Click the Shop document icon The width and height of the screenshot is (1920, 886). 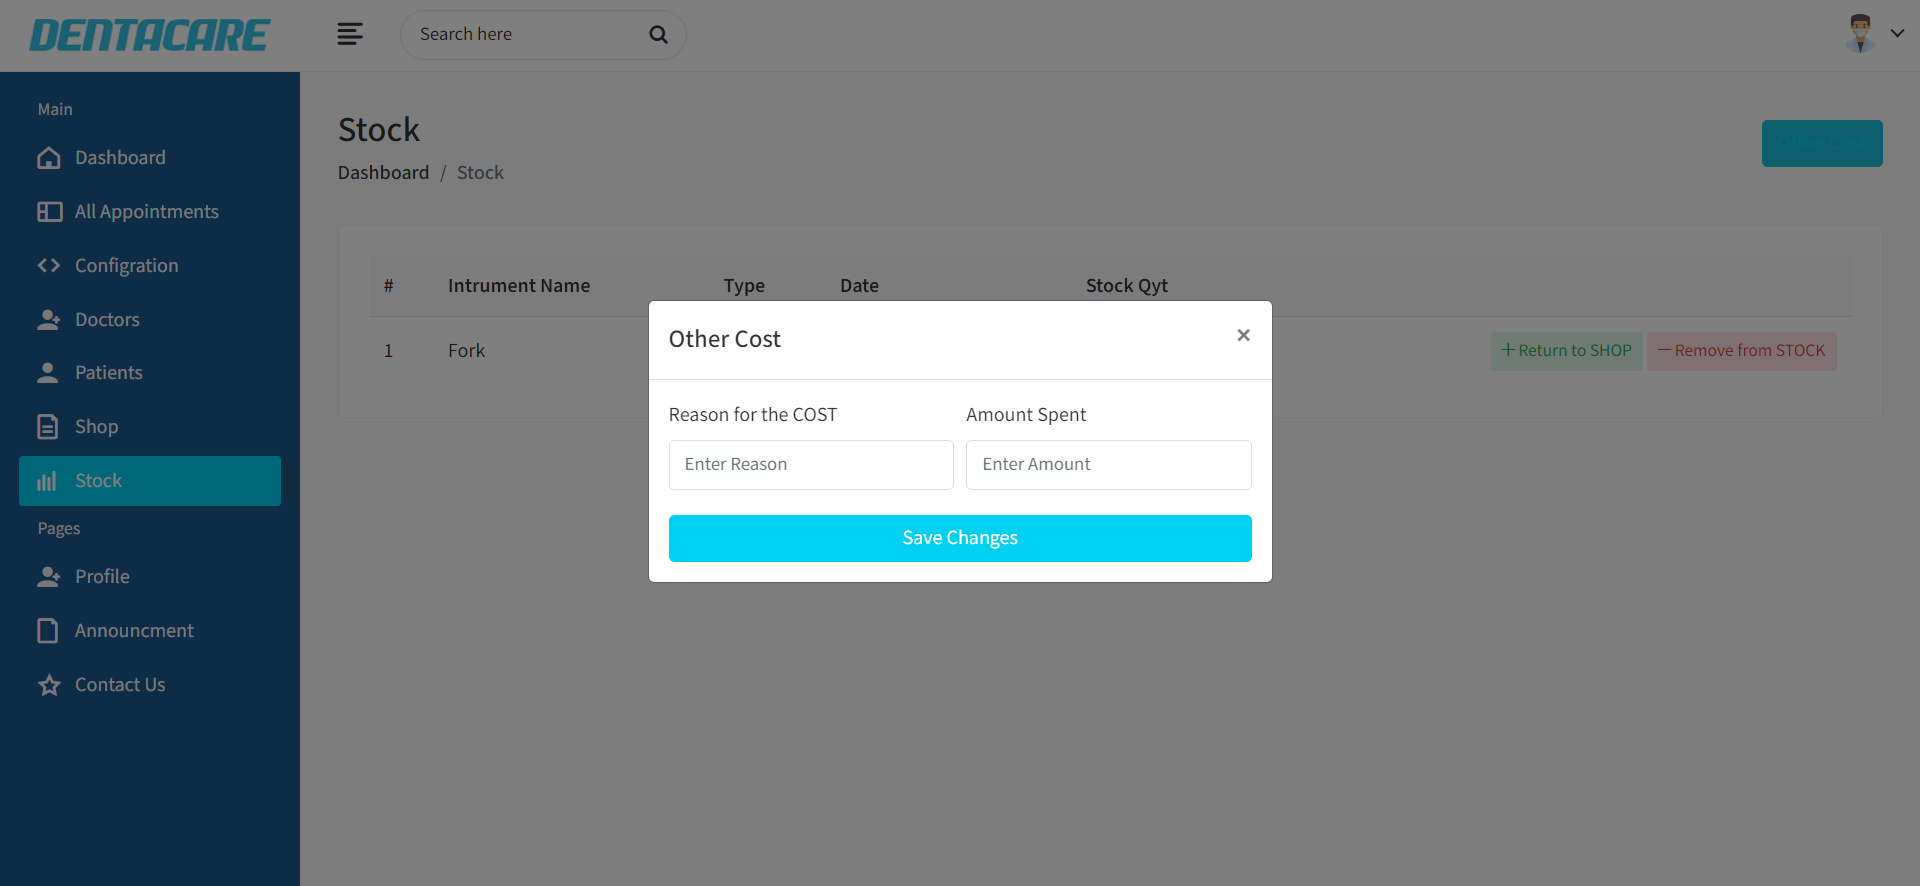[x=48, y=427]
